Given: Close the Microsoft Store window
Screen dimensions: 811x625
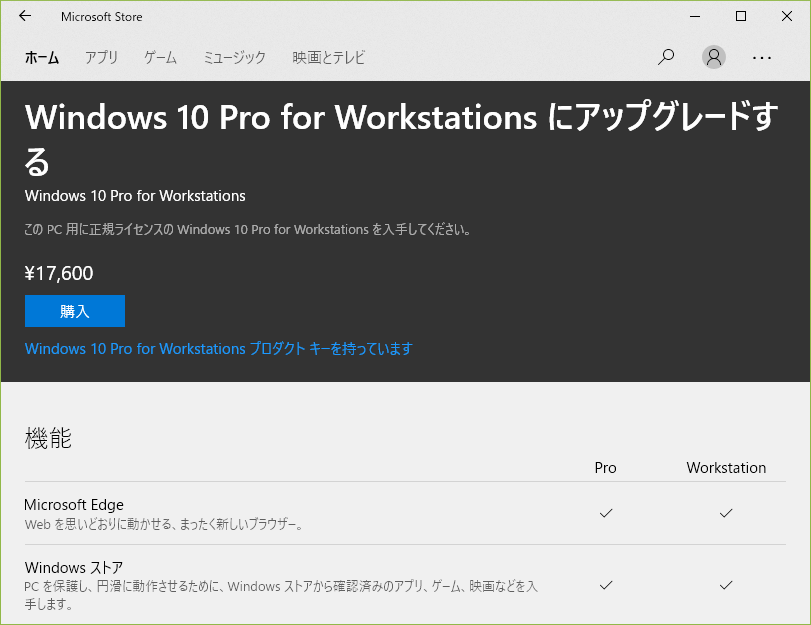Looking at the screenshot, I should pyautogui.click(x=787, y=17).
